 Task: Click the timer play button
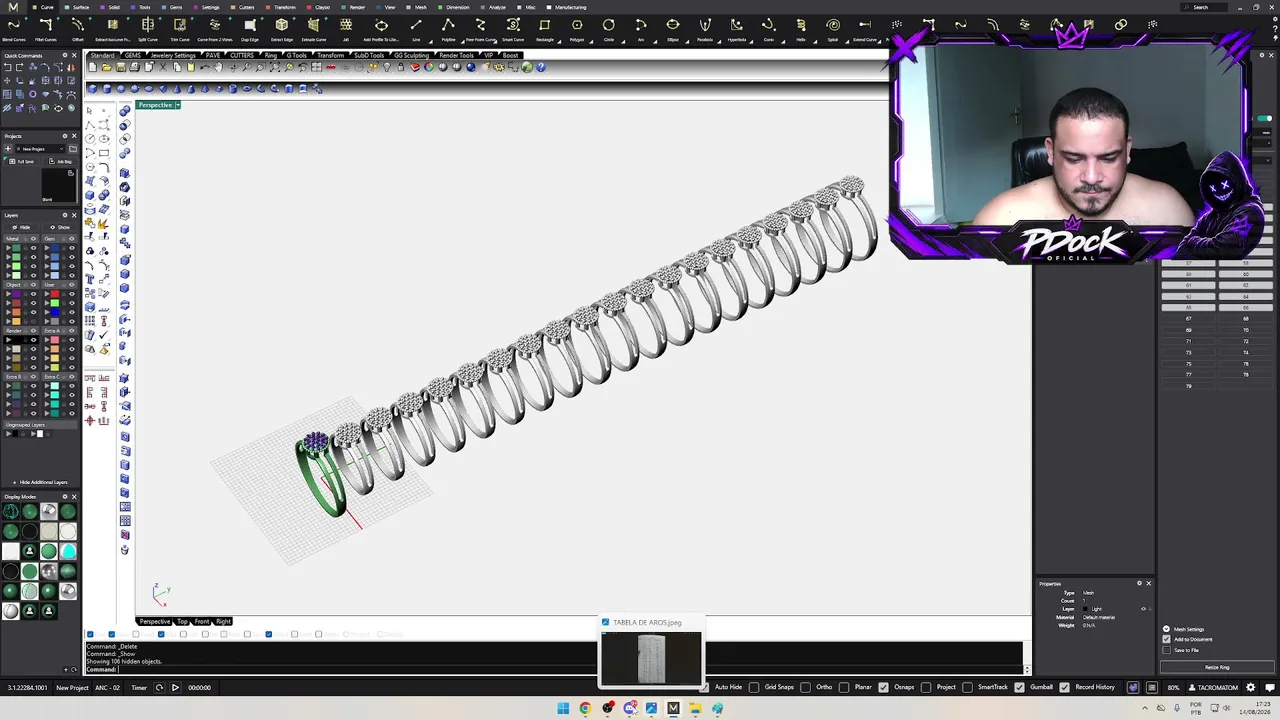pyautogui.click(x=175, y=688)
